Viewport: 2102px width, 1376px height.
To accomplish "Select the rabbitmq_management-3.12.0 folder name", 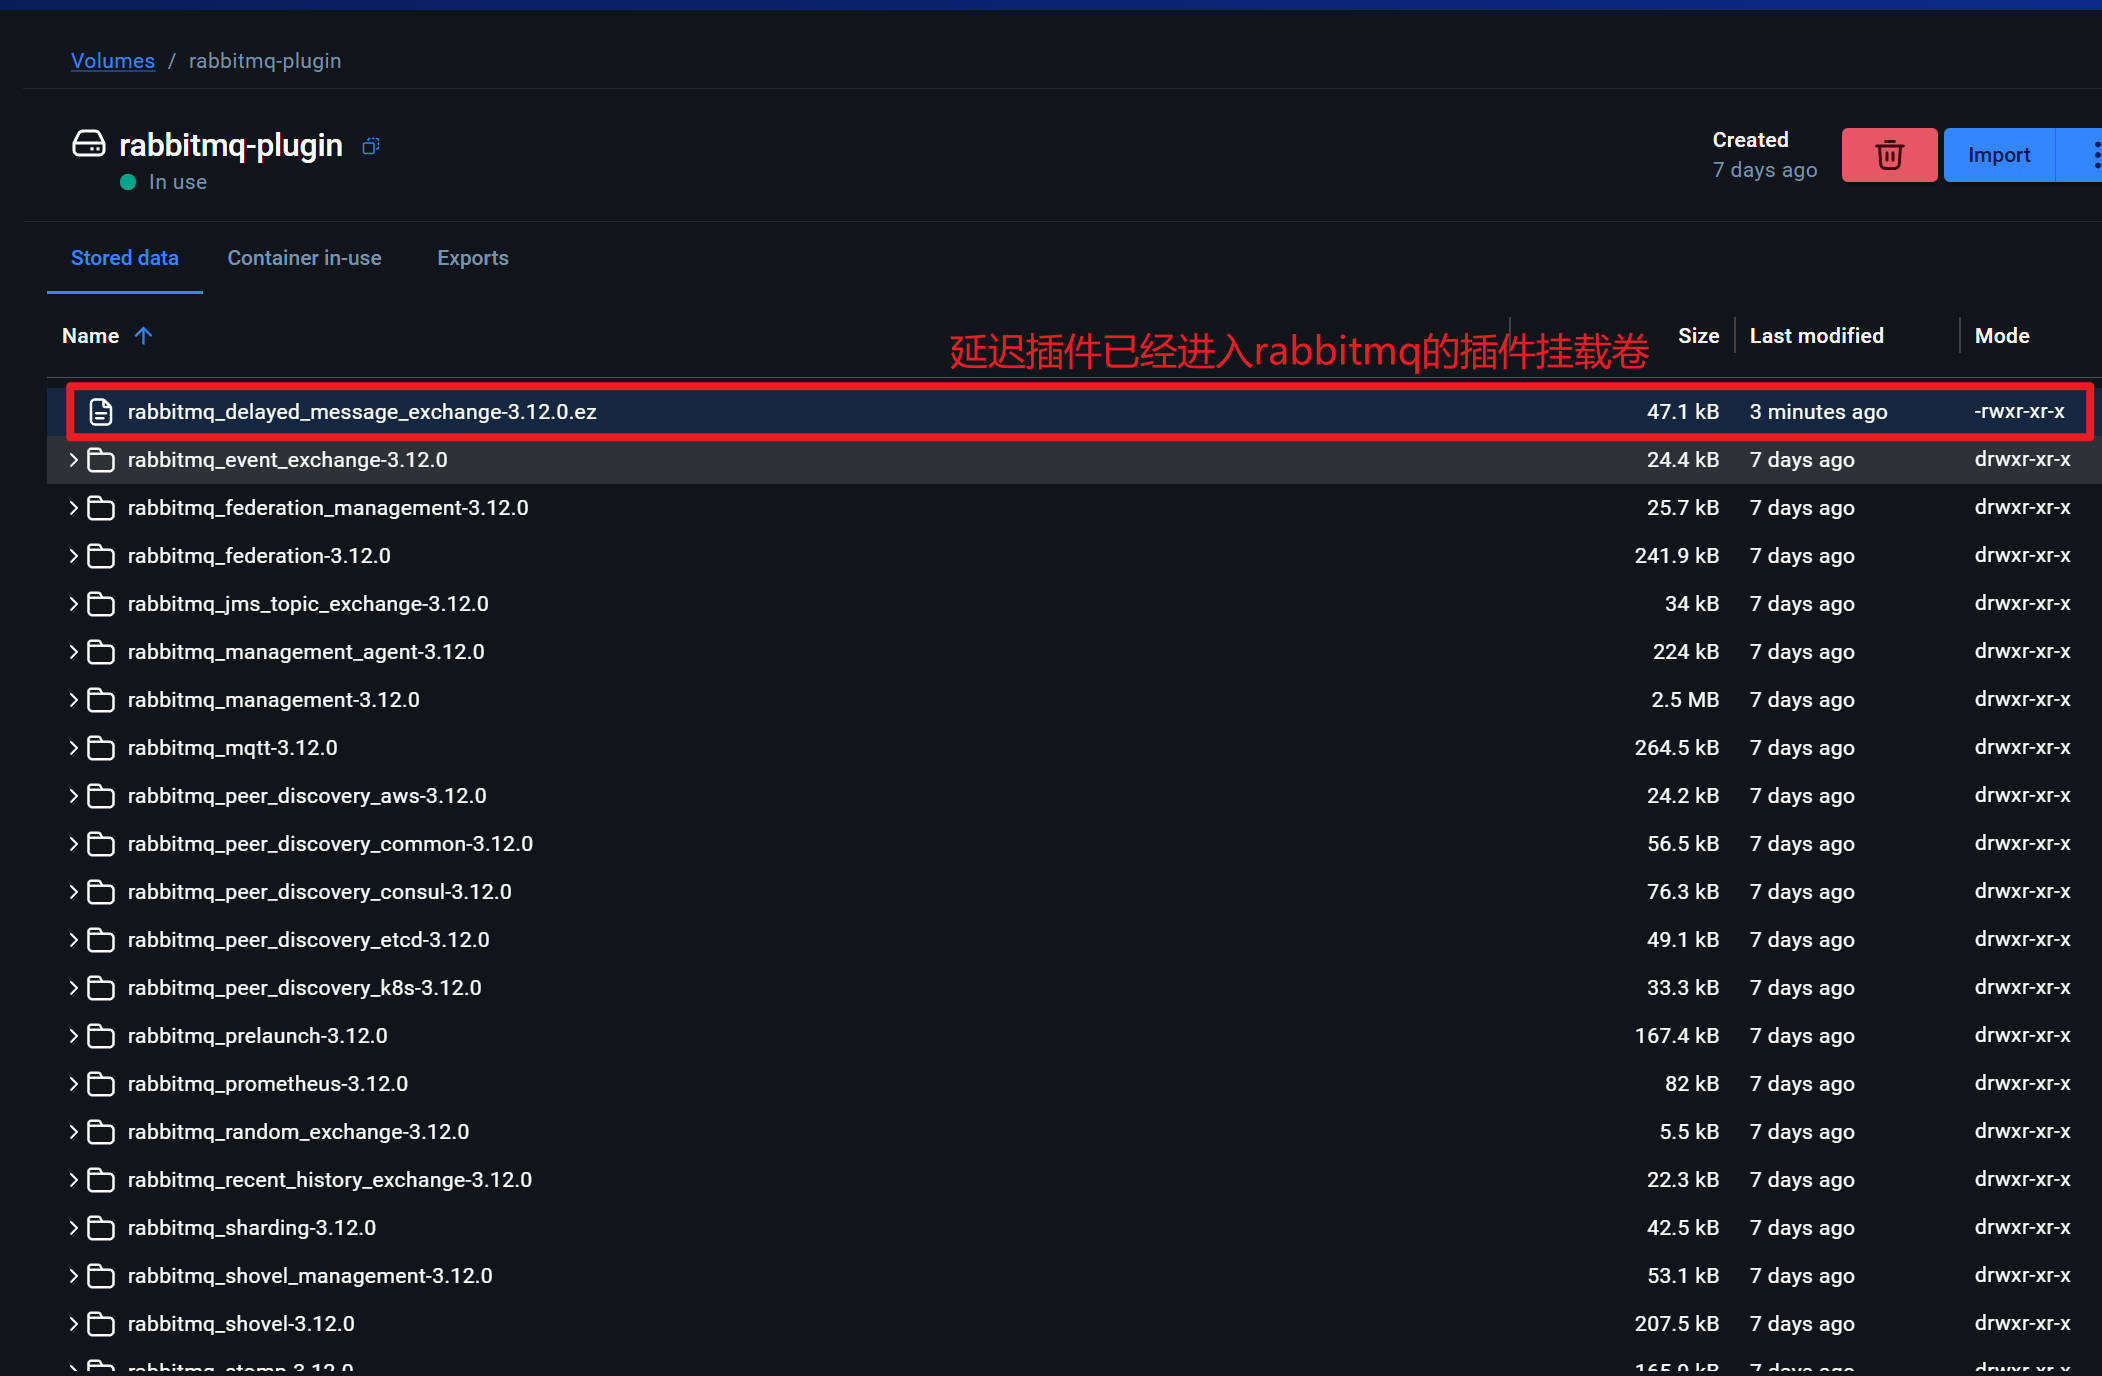I will coord(273,700).
